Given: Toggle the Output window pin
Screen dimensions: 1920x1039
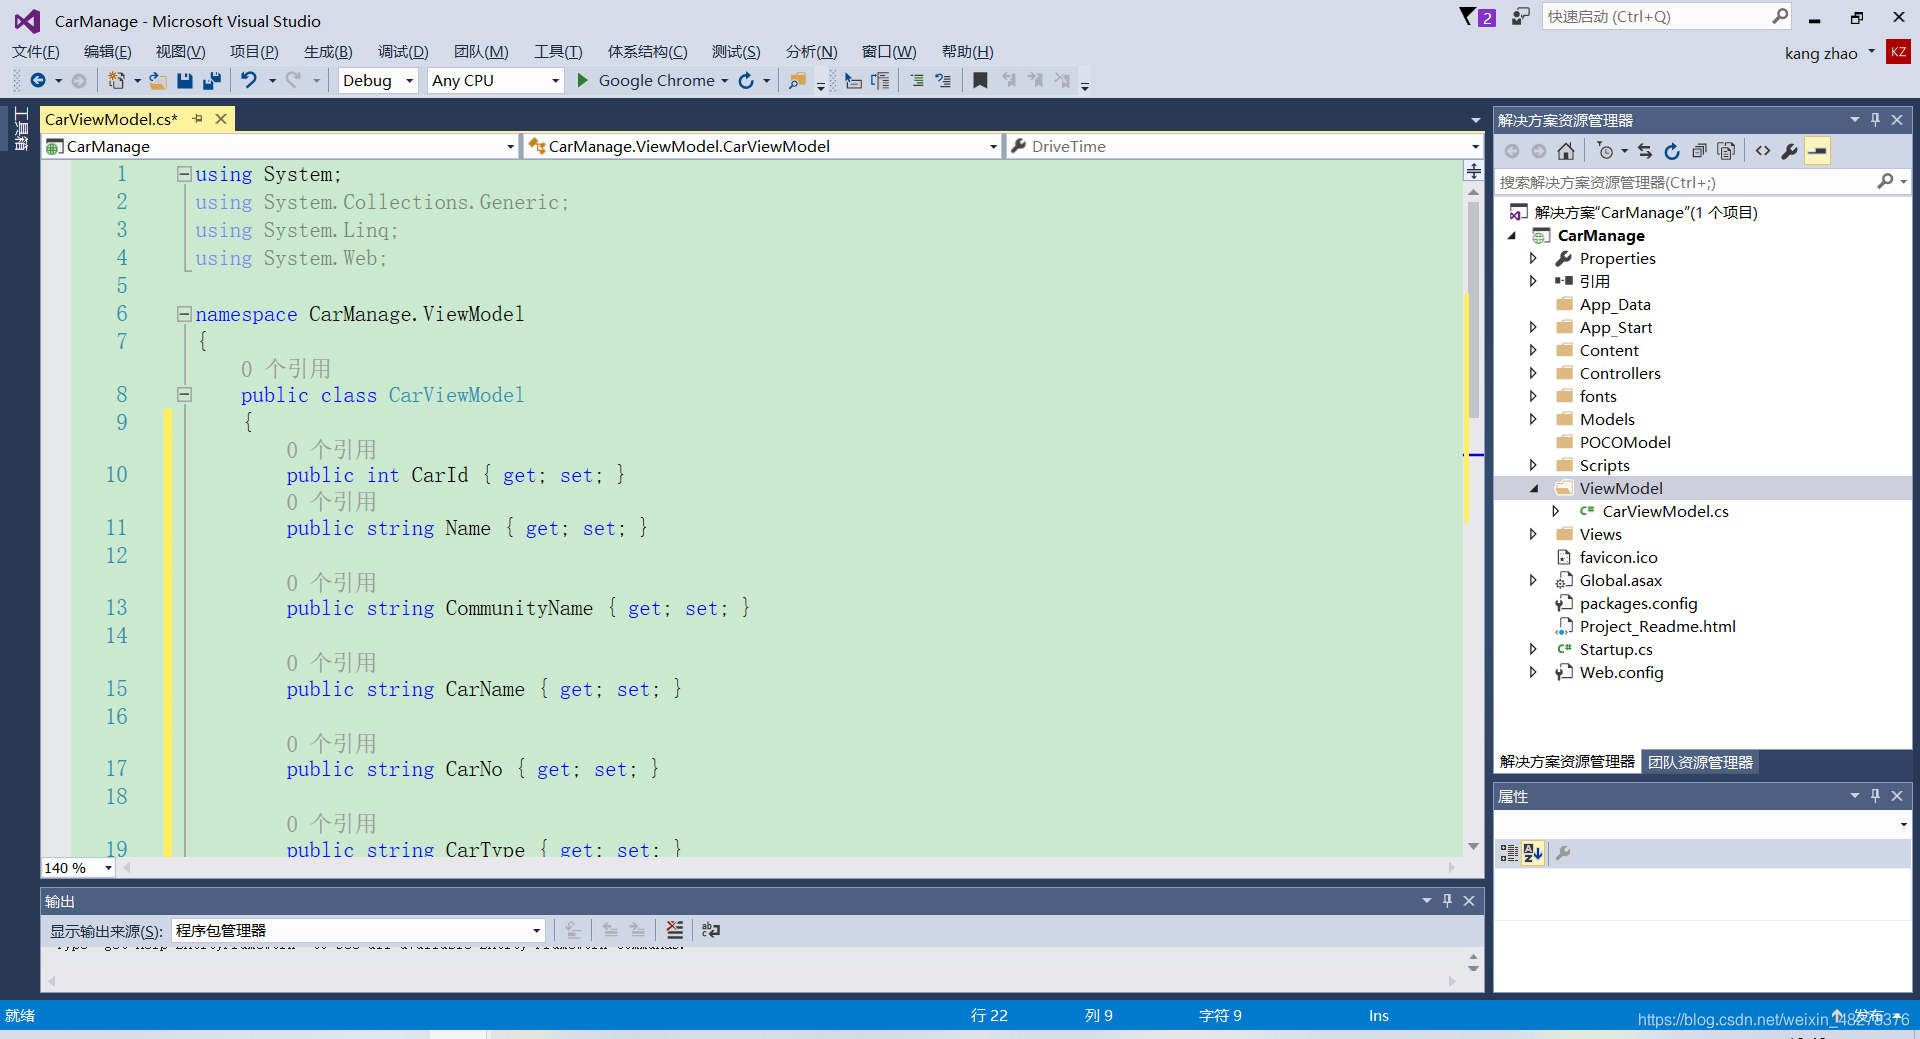Looking at the screenshot, I should 1447,900.
